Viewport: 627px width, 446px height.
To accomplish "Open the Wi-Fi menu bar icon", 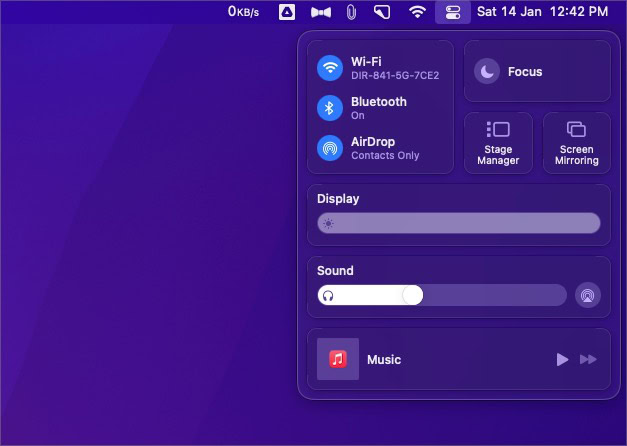I will [x=417, y=12].
